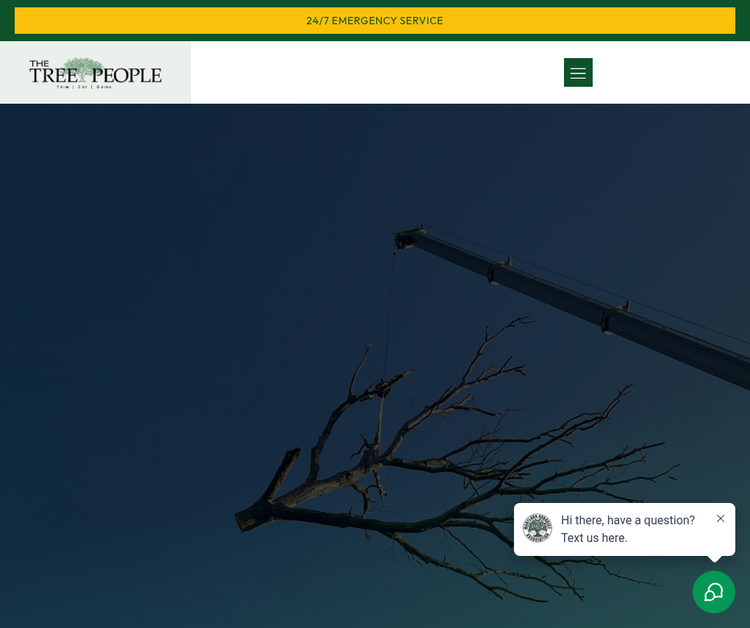750x628 pixels.
Task: Click the empty white header area
Action: (380, 73)
